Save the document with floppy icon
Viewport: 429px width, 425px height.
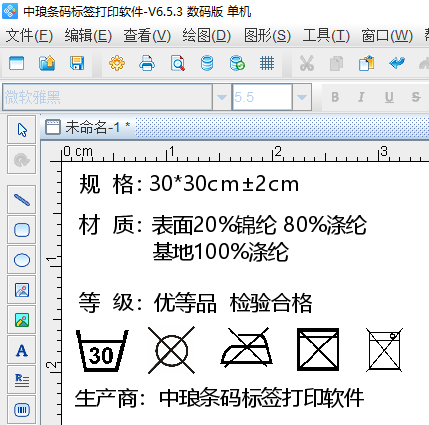(77, 63)
